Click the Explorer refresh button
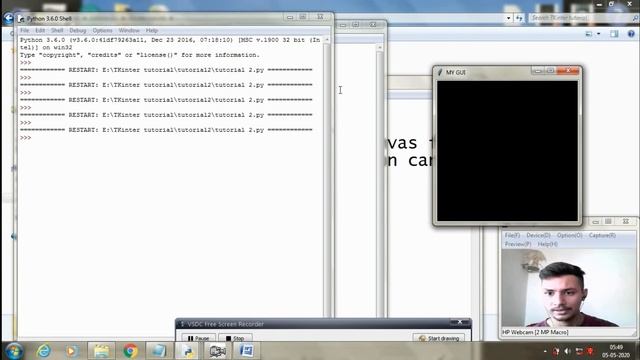Image resolution: width=640 pixels, height=360 pixels. click(x=519, y=18)
